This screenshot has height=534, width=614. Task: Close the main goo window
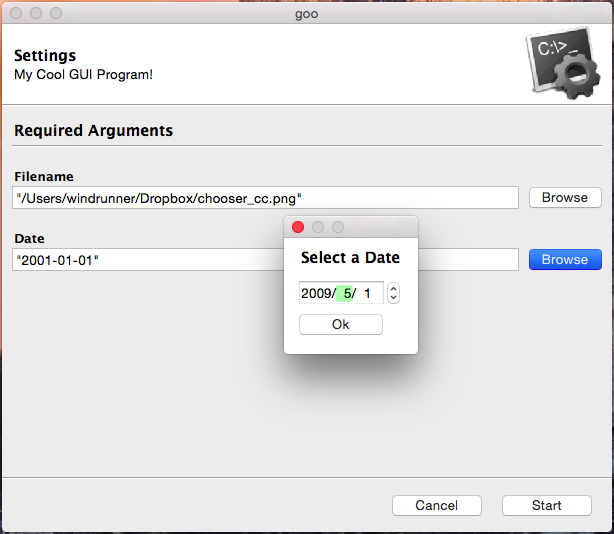[16, 13]
